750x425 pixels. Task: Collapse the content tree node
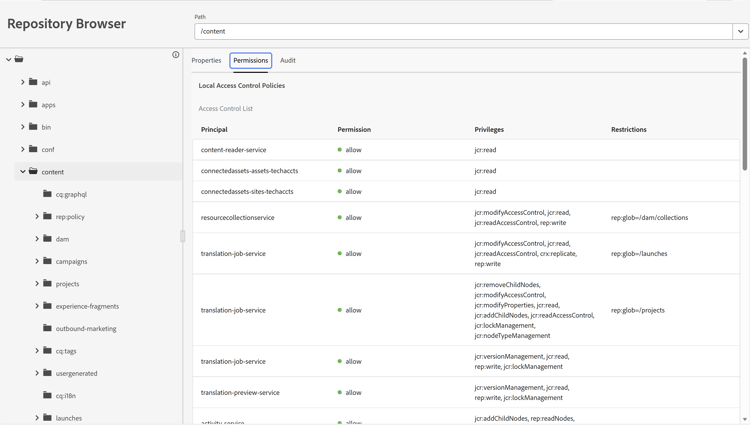23,172
